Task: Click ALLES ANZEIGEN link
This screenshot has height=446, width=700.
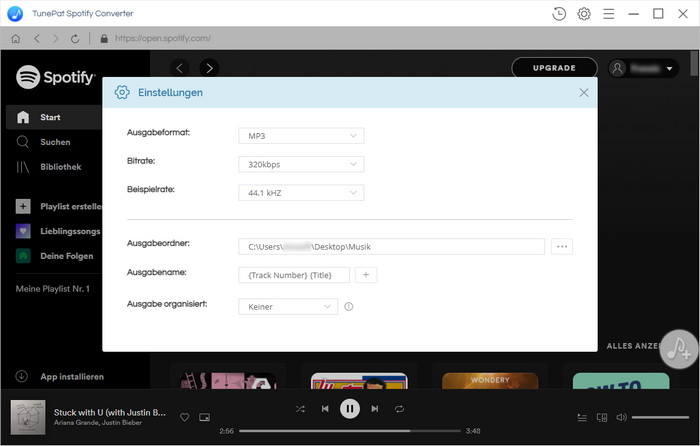Action: 633,346
